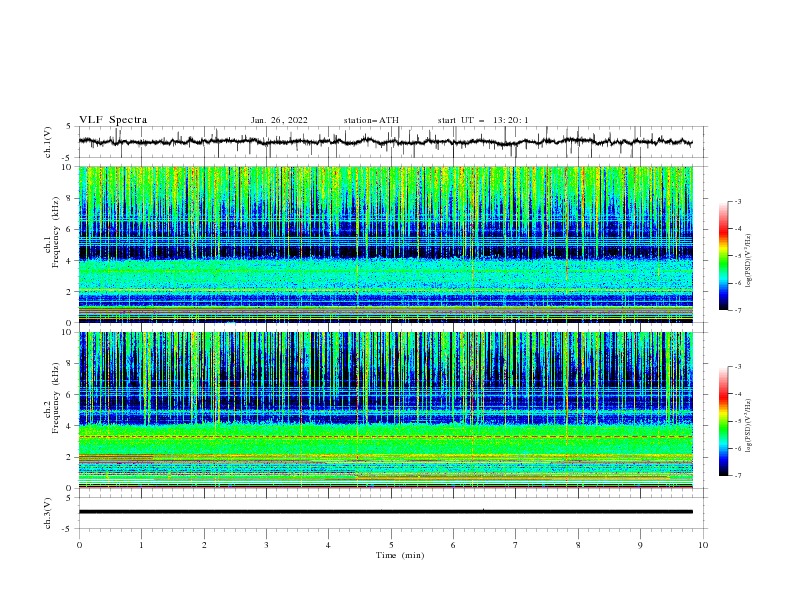Click the '10' tick on time axis

tap(703, 545)
